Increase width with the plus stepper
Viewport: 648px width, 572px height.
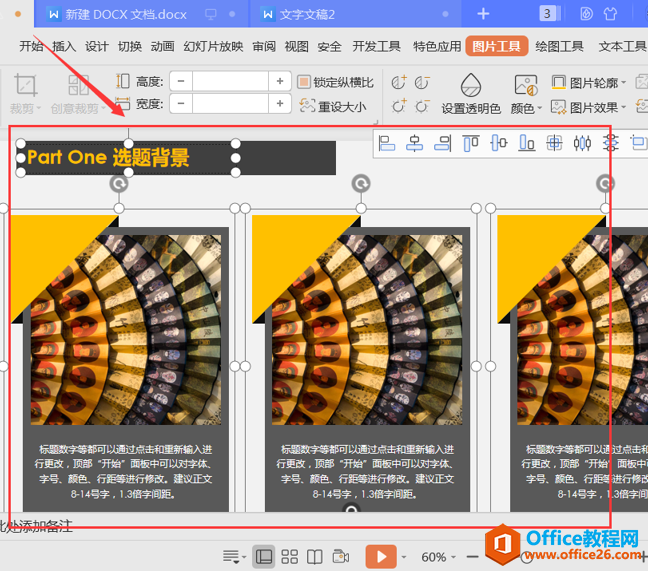(280, 103)
